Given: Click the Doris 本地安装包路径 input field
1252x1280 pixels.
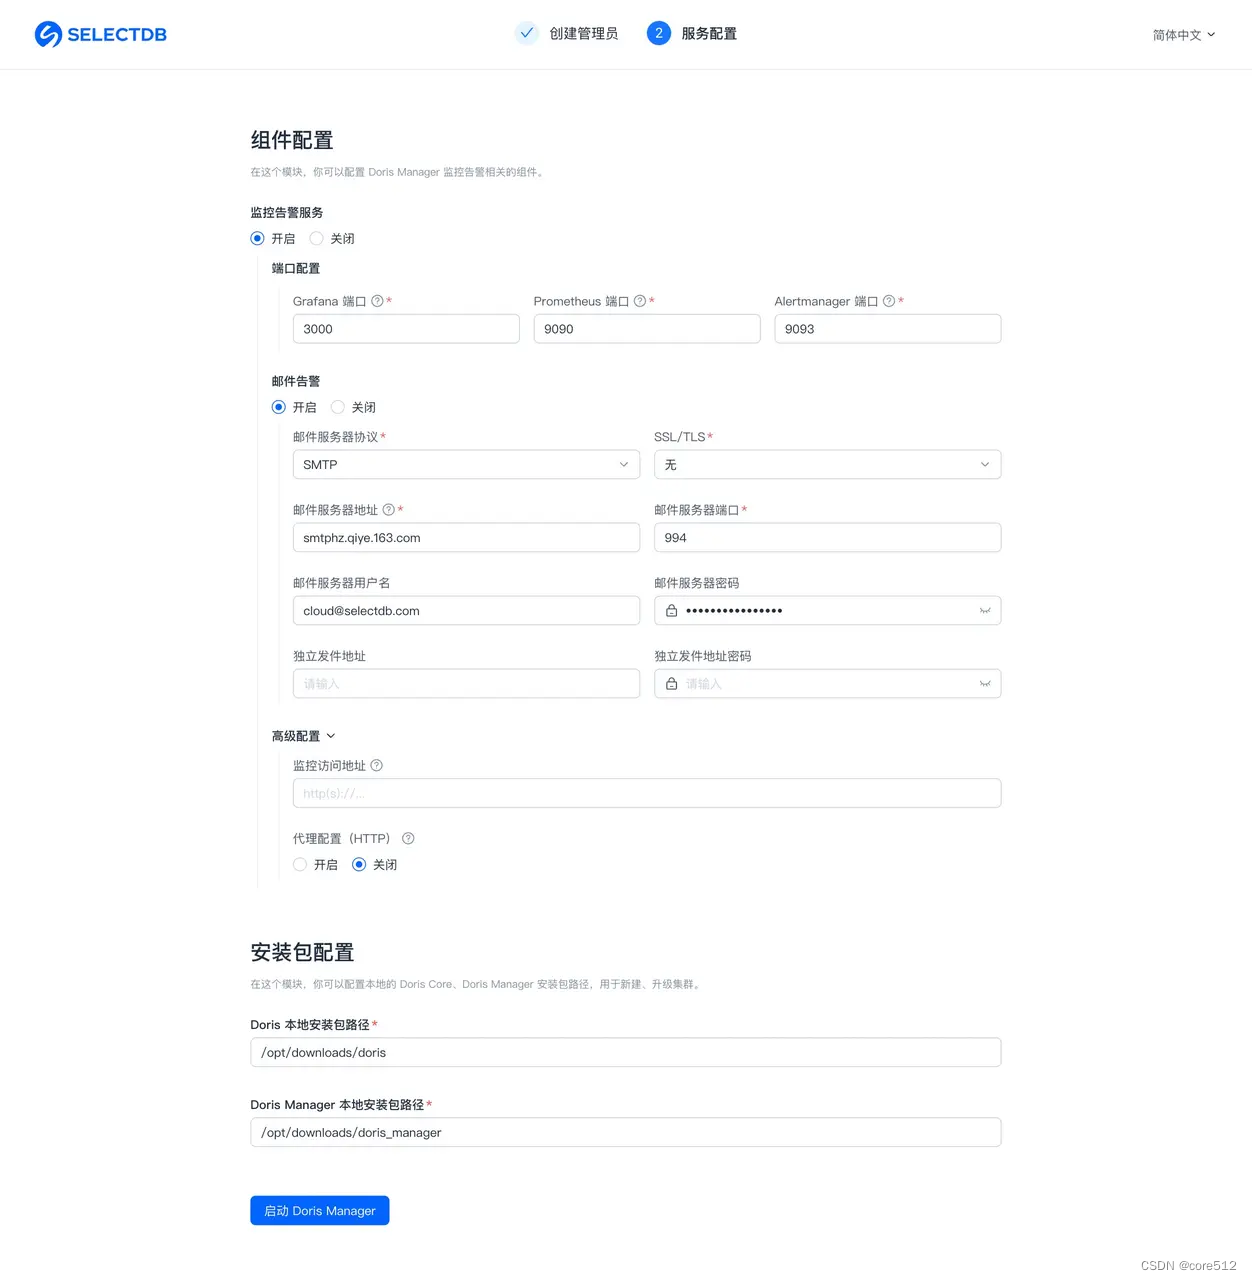Looking at the screenshot, I should tap(625, 1052).
